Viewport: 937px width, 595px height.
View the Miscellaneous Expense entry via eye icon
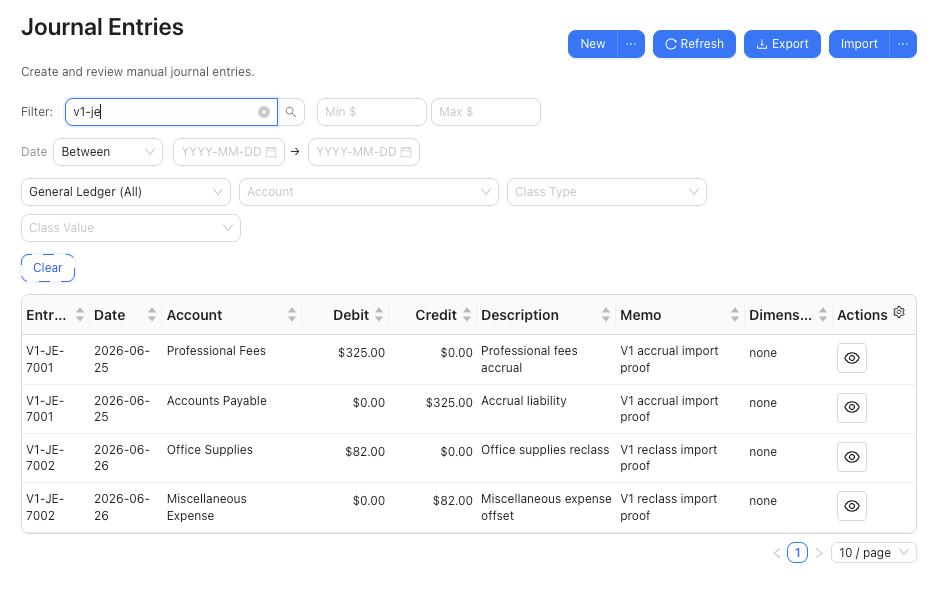click(x=852, y=506)
